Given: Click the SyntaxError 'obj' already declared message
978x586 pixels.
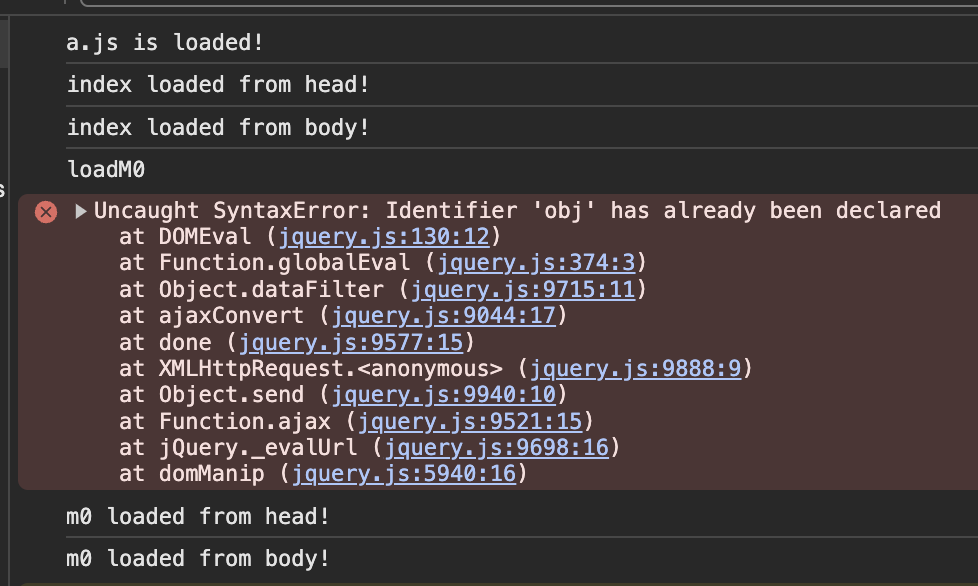Looking at the screenshot, I should pyautogui.click(x=517, y=211).
